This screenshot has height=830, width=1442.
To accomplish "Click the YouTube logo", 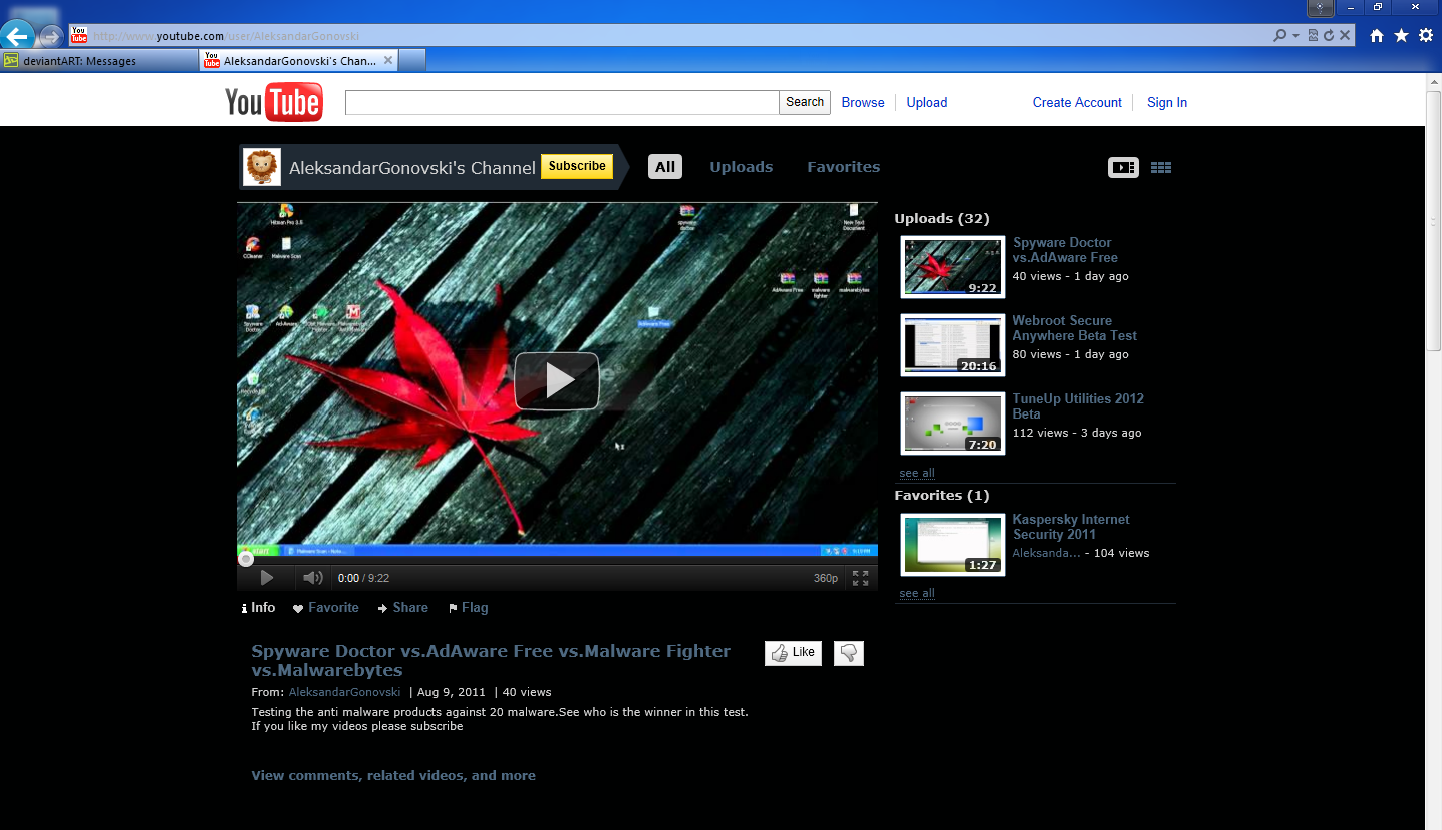I will click(273, 102).
